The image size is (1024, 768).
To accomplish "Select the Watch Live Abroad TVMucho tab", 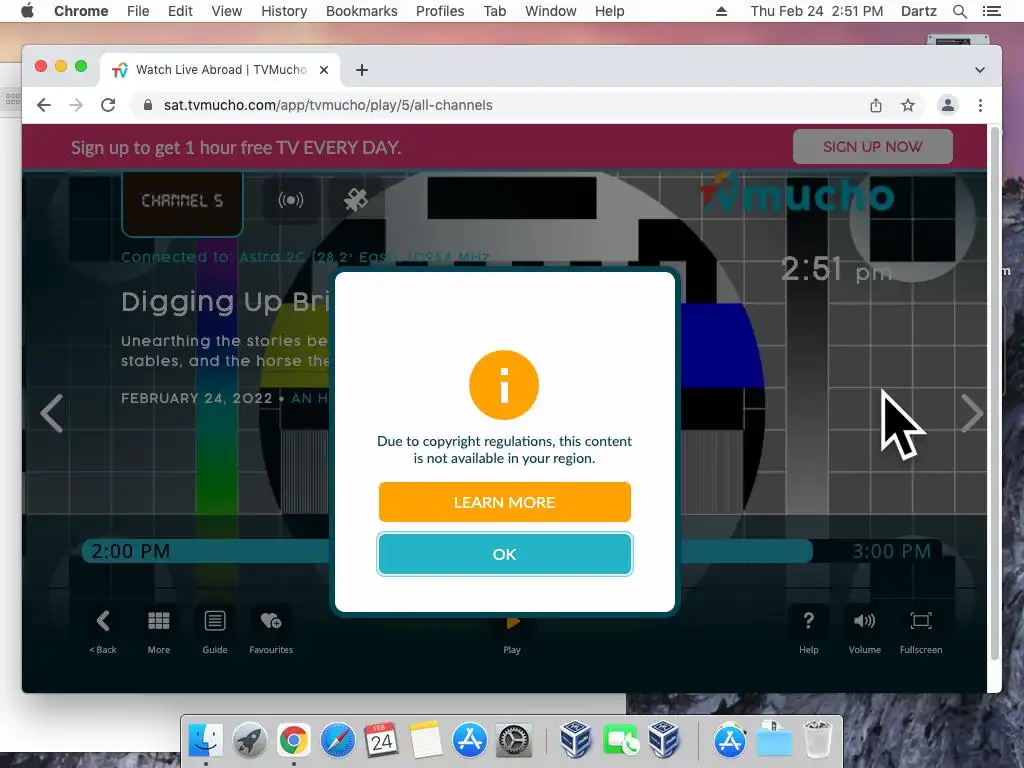I will point(220,70).
